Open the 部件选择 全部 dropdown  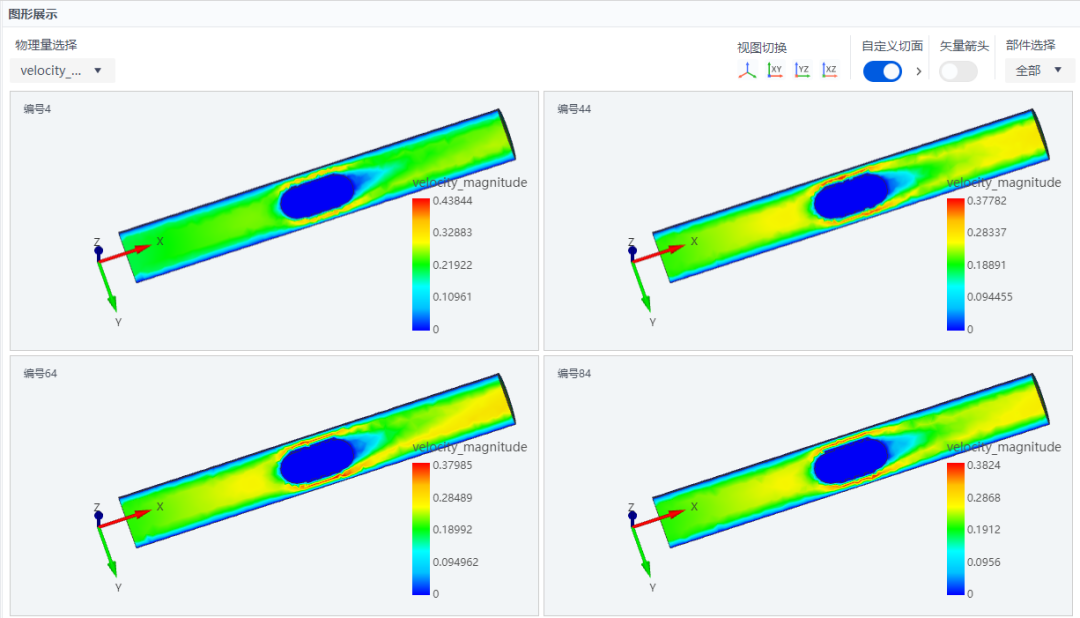click(1039, 70)
